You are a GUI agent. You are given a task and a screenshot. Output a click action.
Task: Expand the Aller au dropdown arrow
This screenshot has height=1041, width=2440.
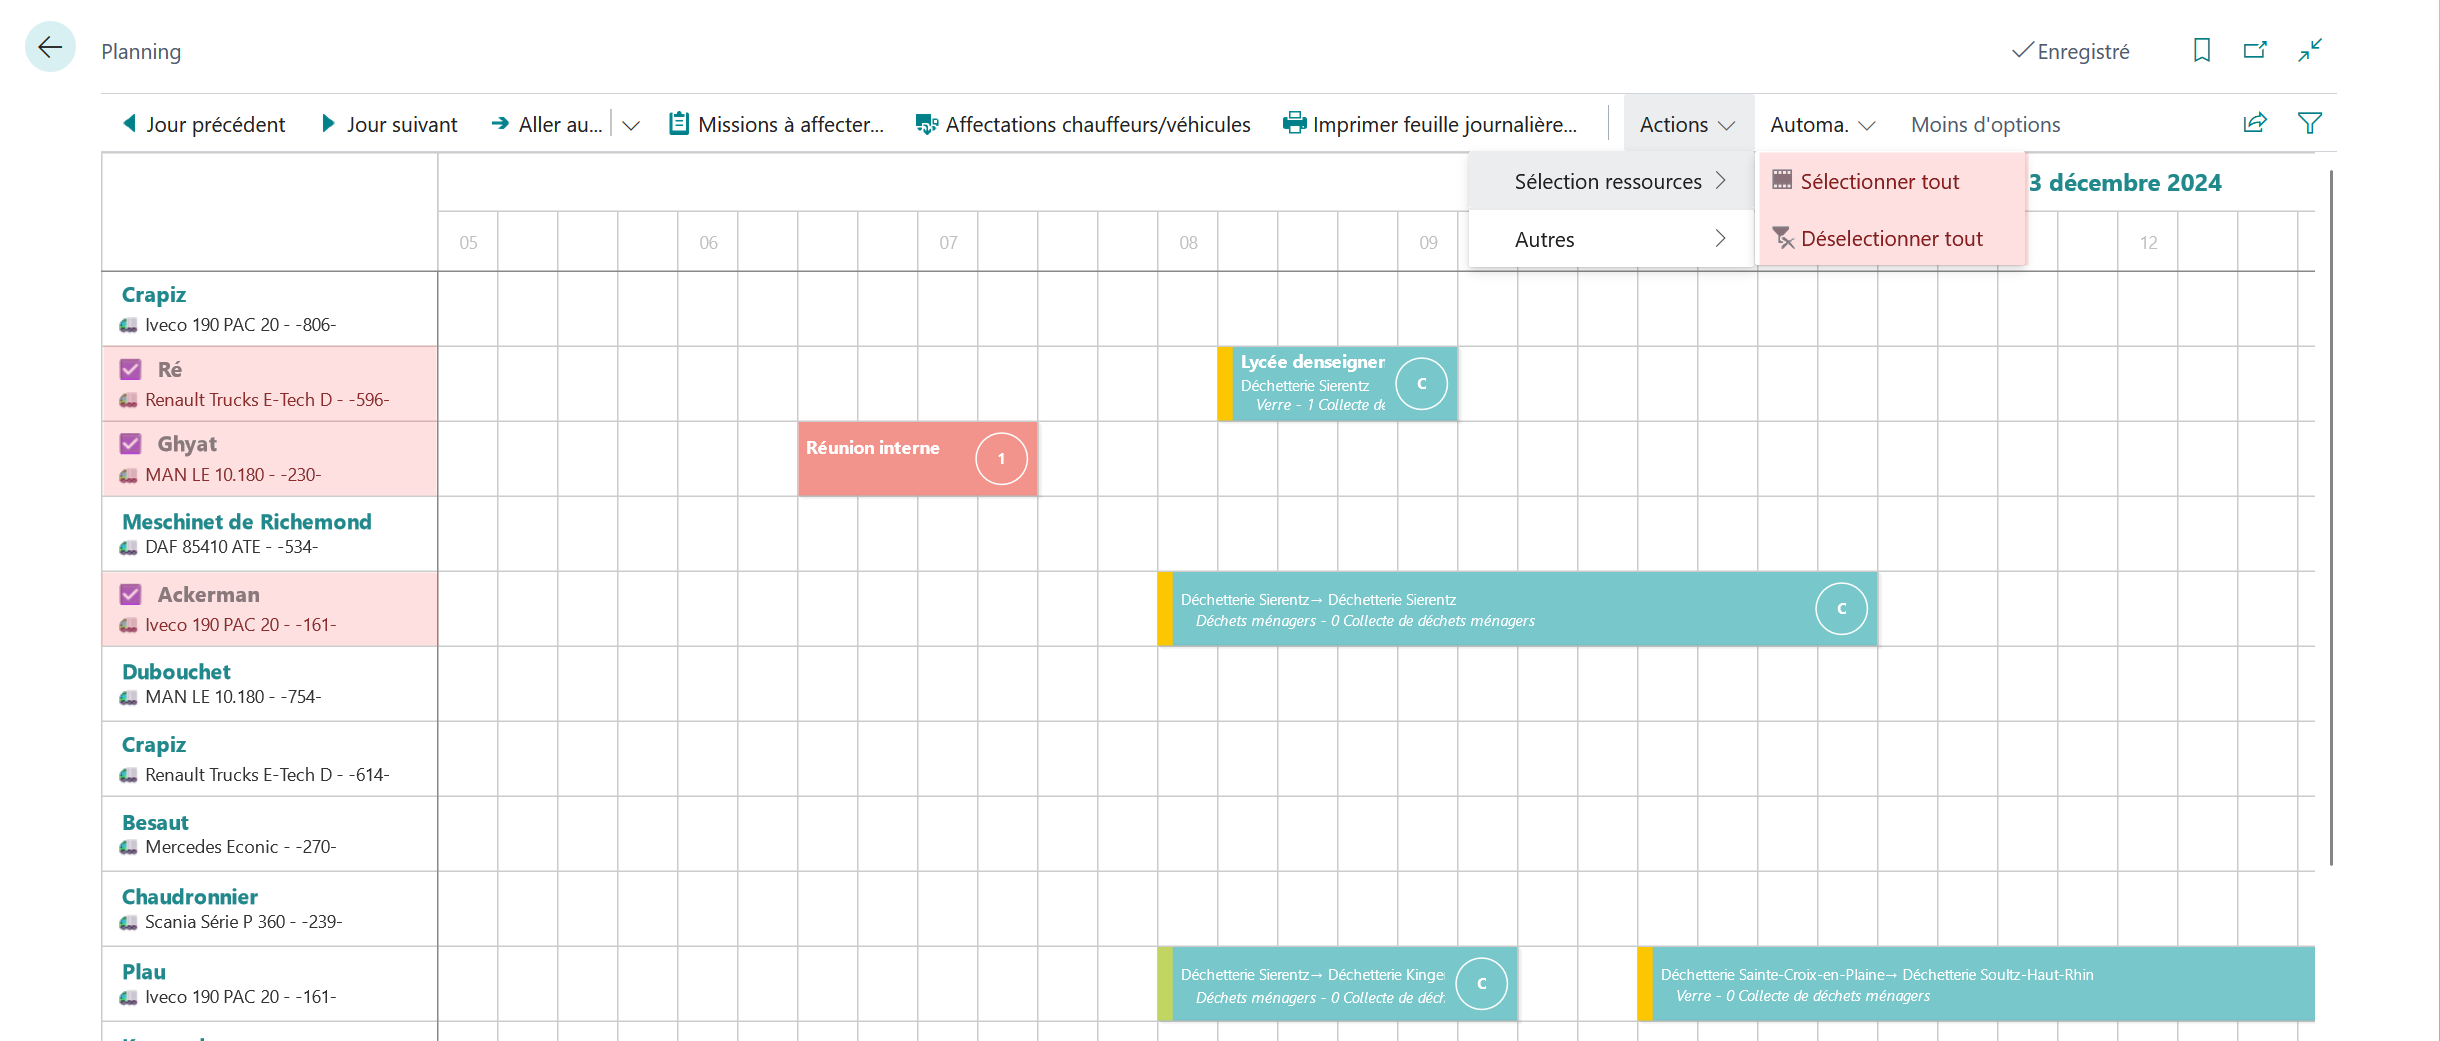point(631,125)
